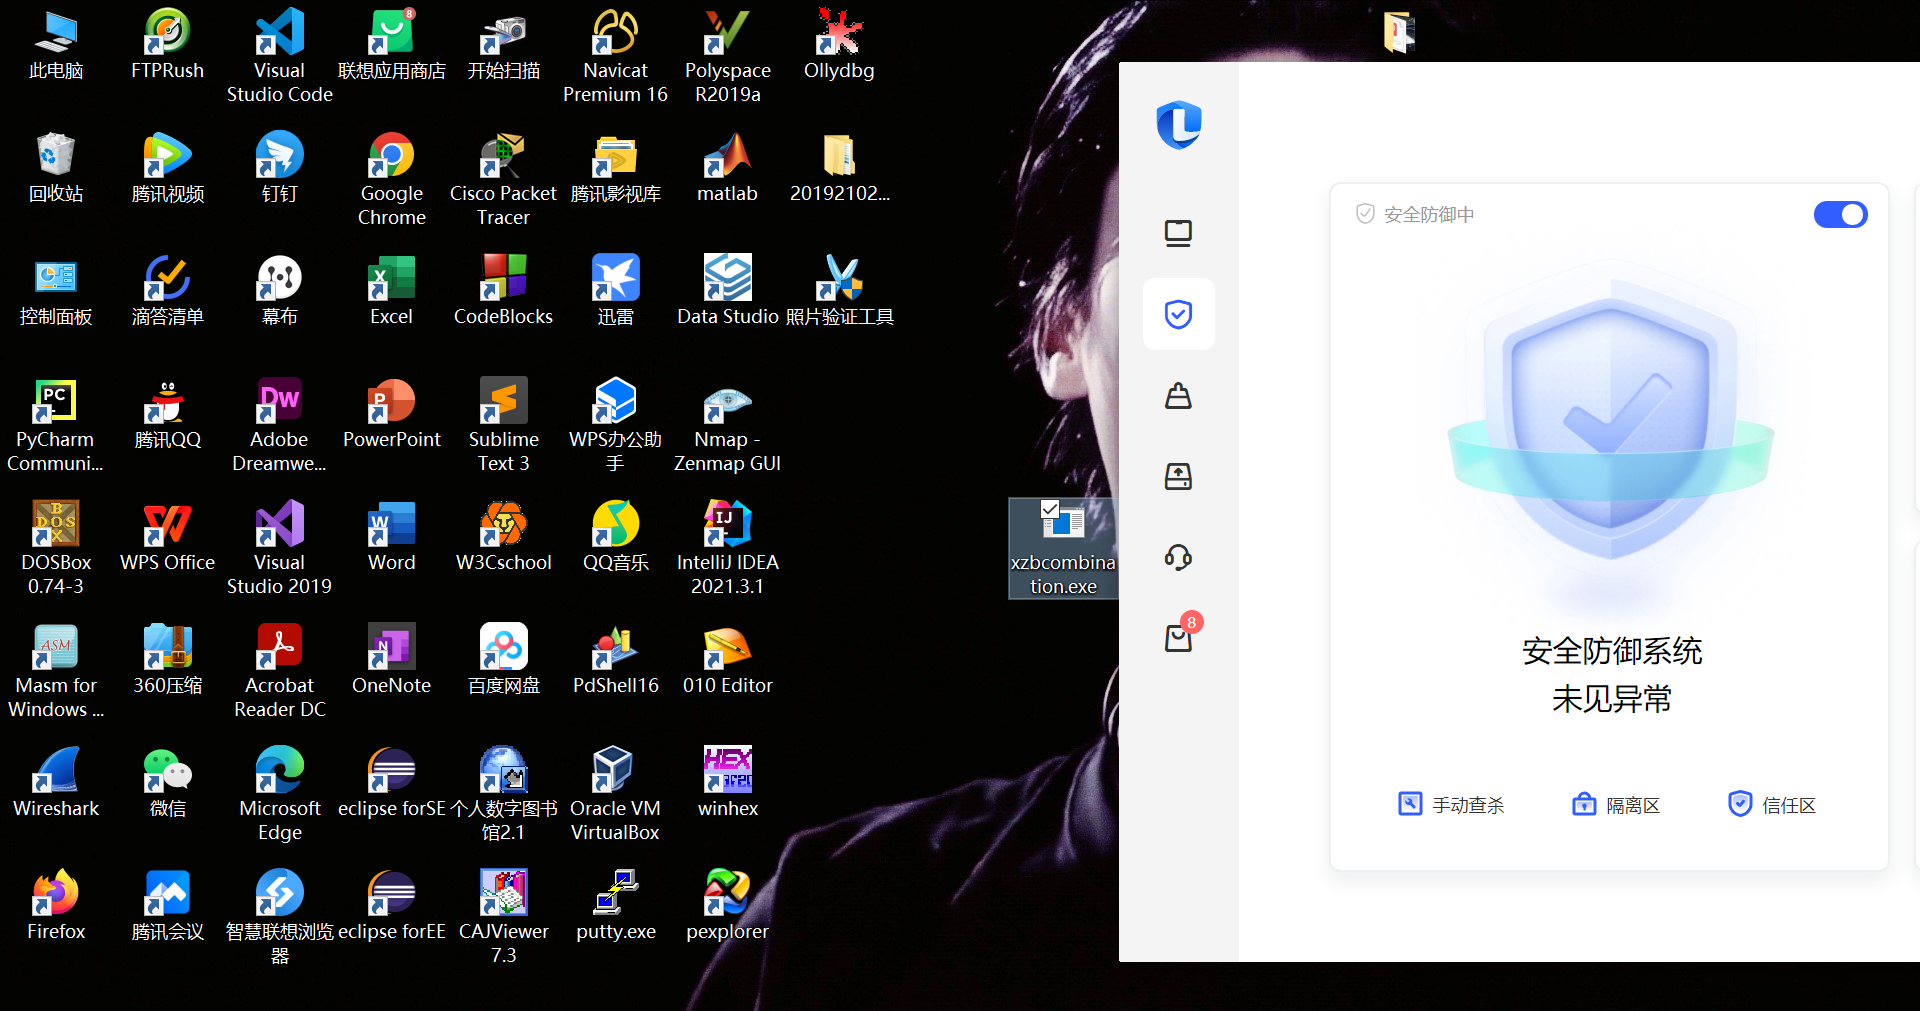Open 信任区 trust zone
Image resolution: width=1920 pixels, height=1011 pixels.
pos(1772,804)
